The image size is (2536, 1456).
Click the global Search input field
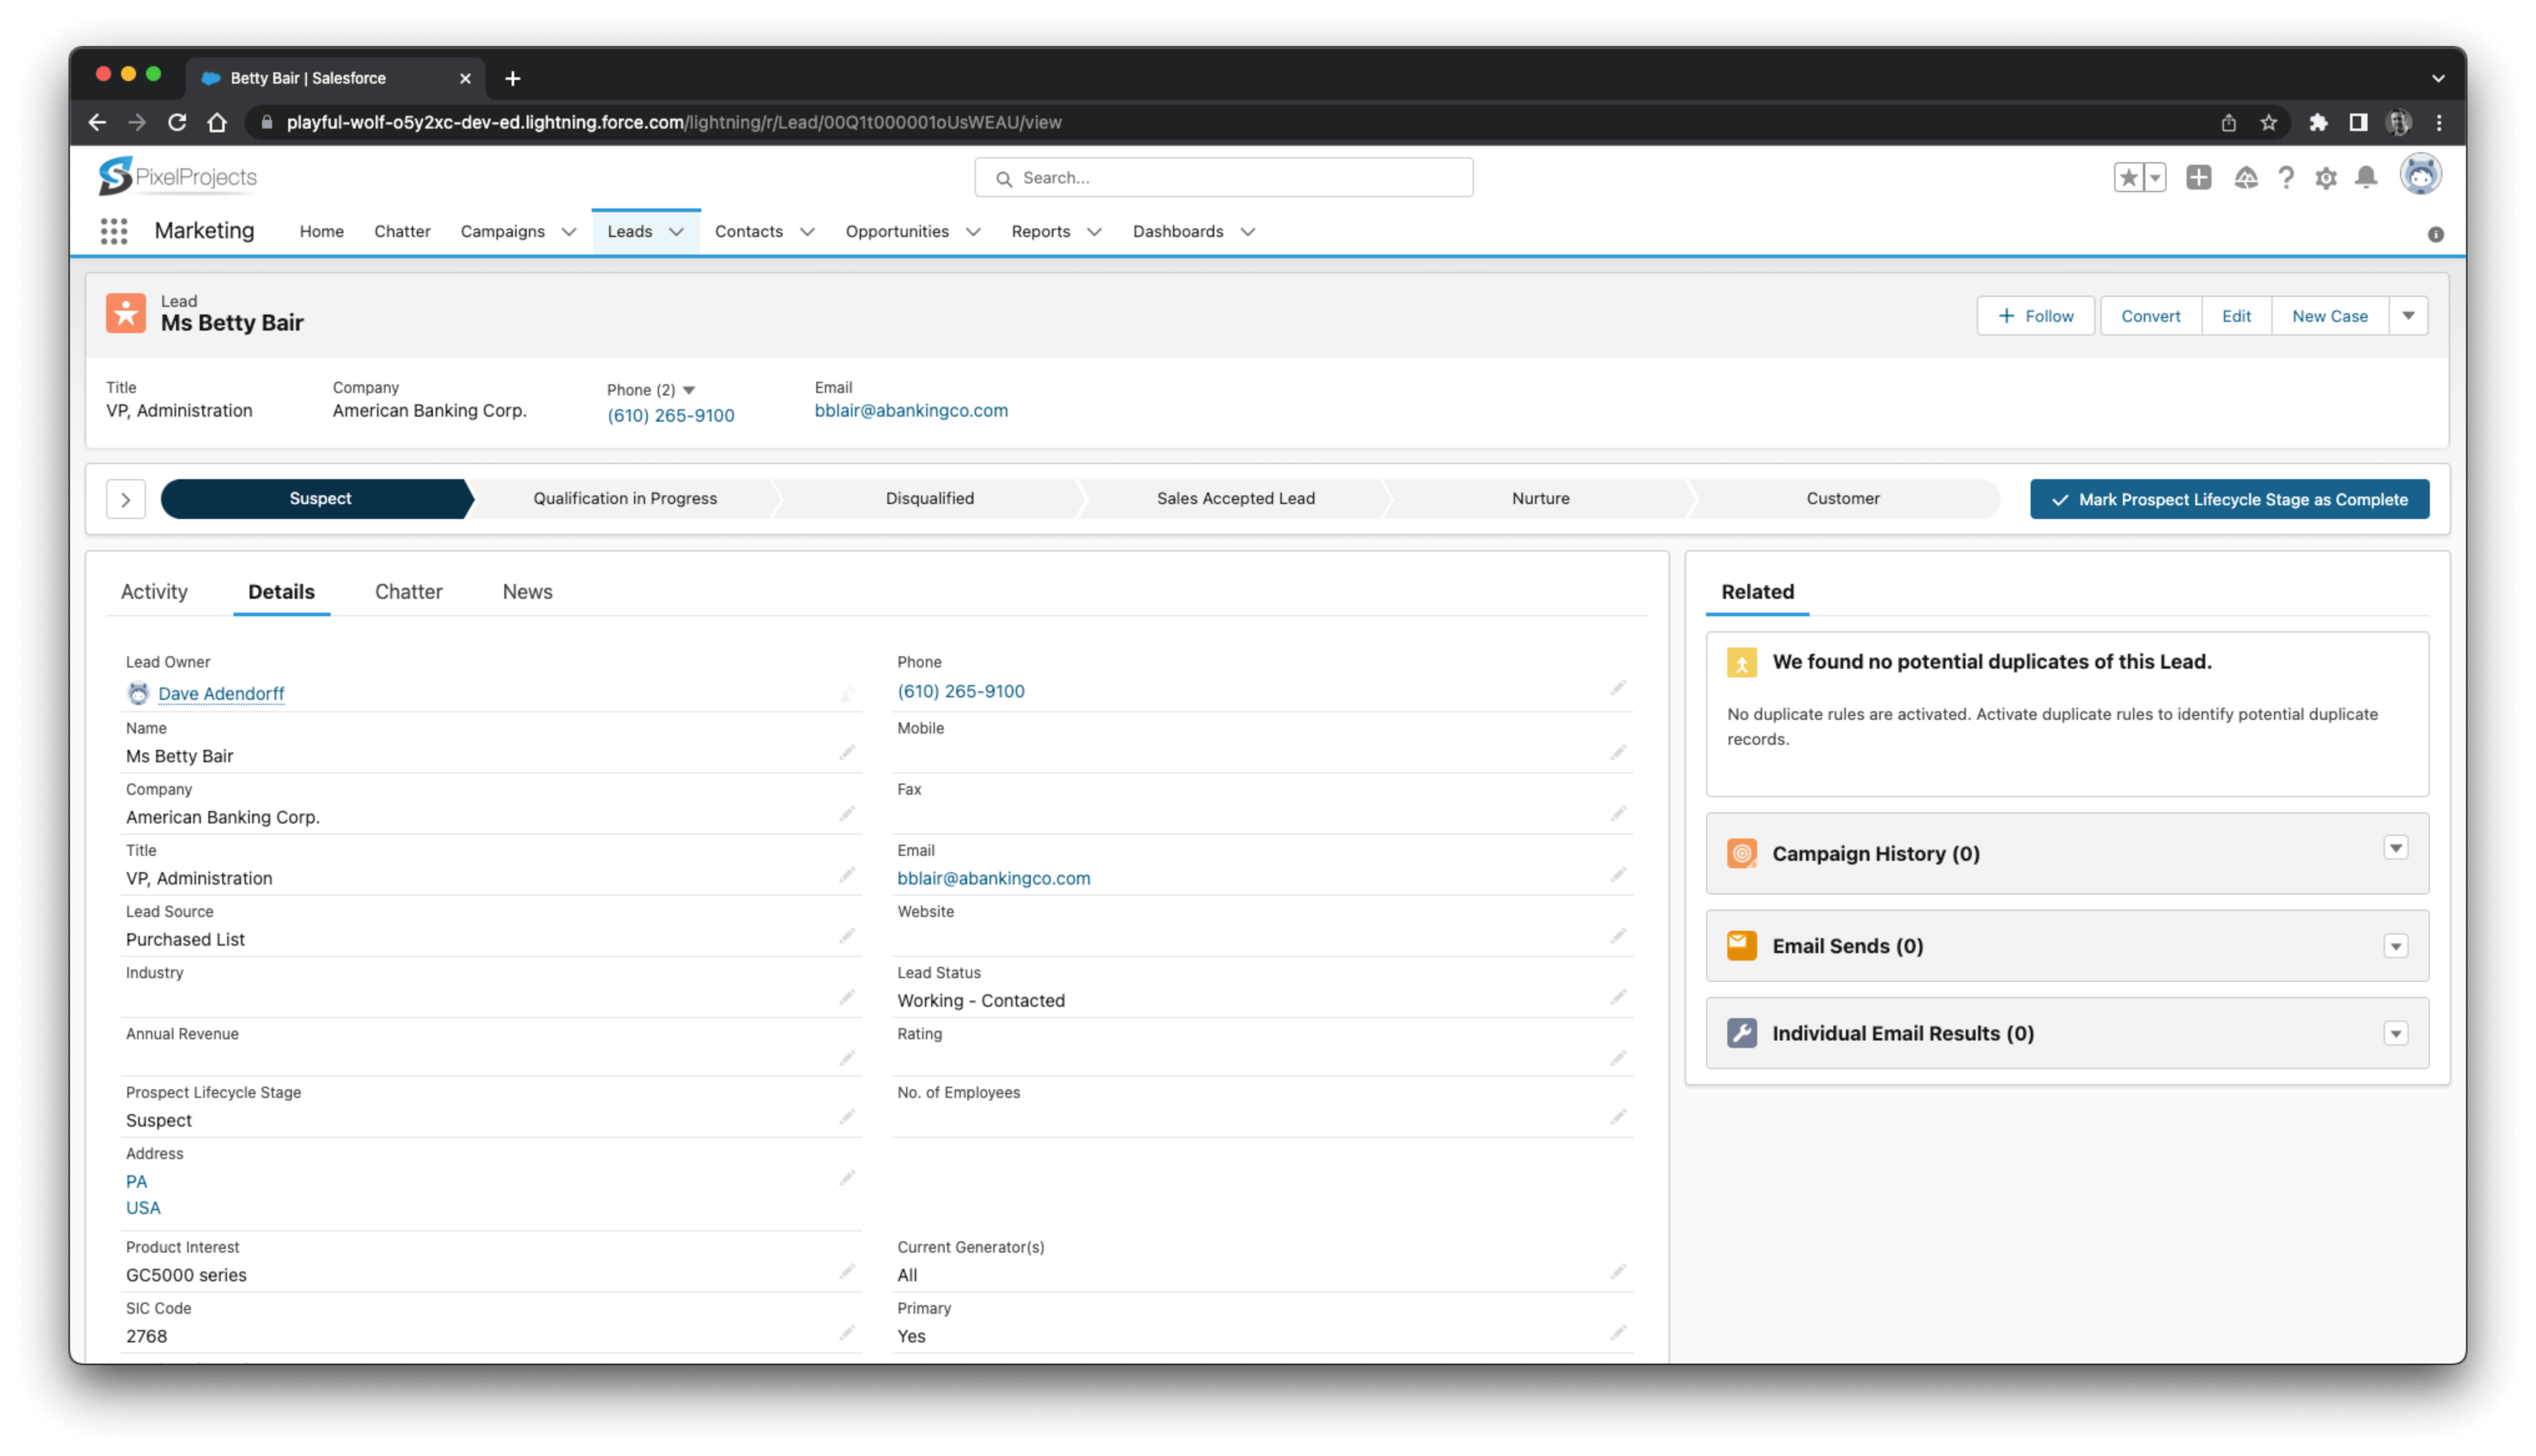pos(1223,178)
